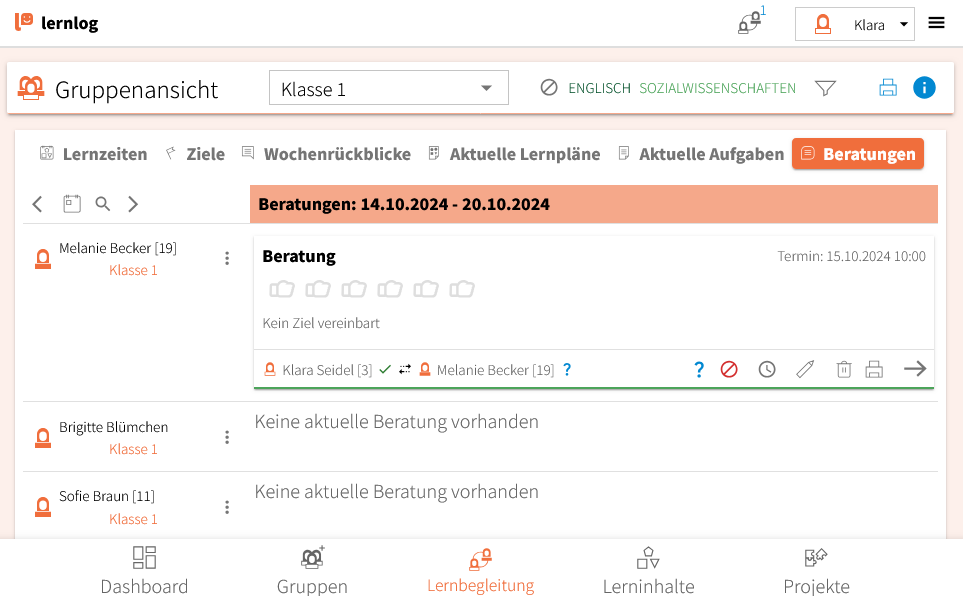Open the hamburger main menu
Screen dimensions: 963x596
[x=936, y=23]
